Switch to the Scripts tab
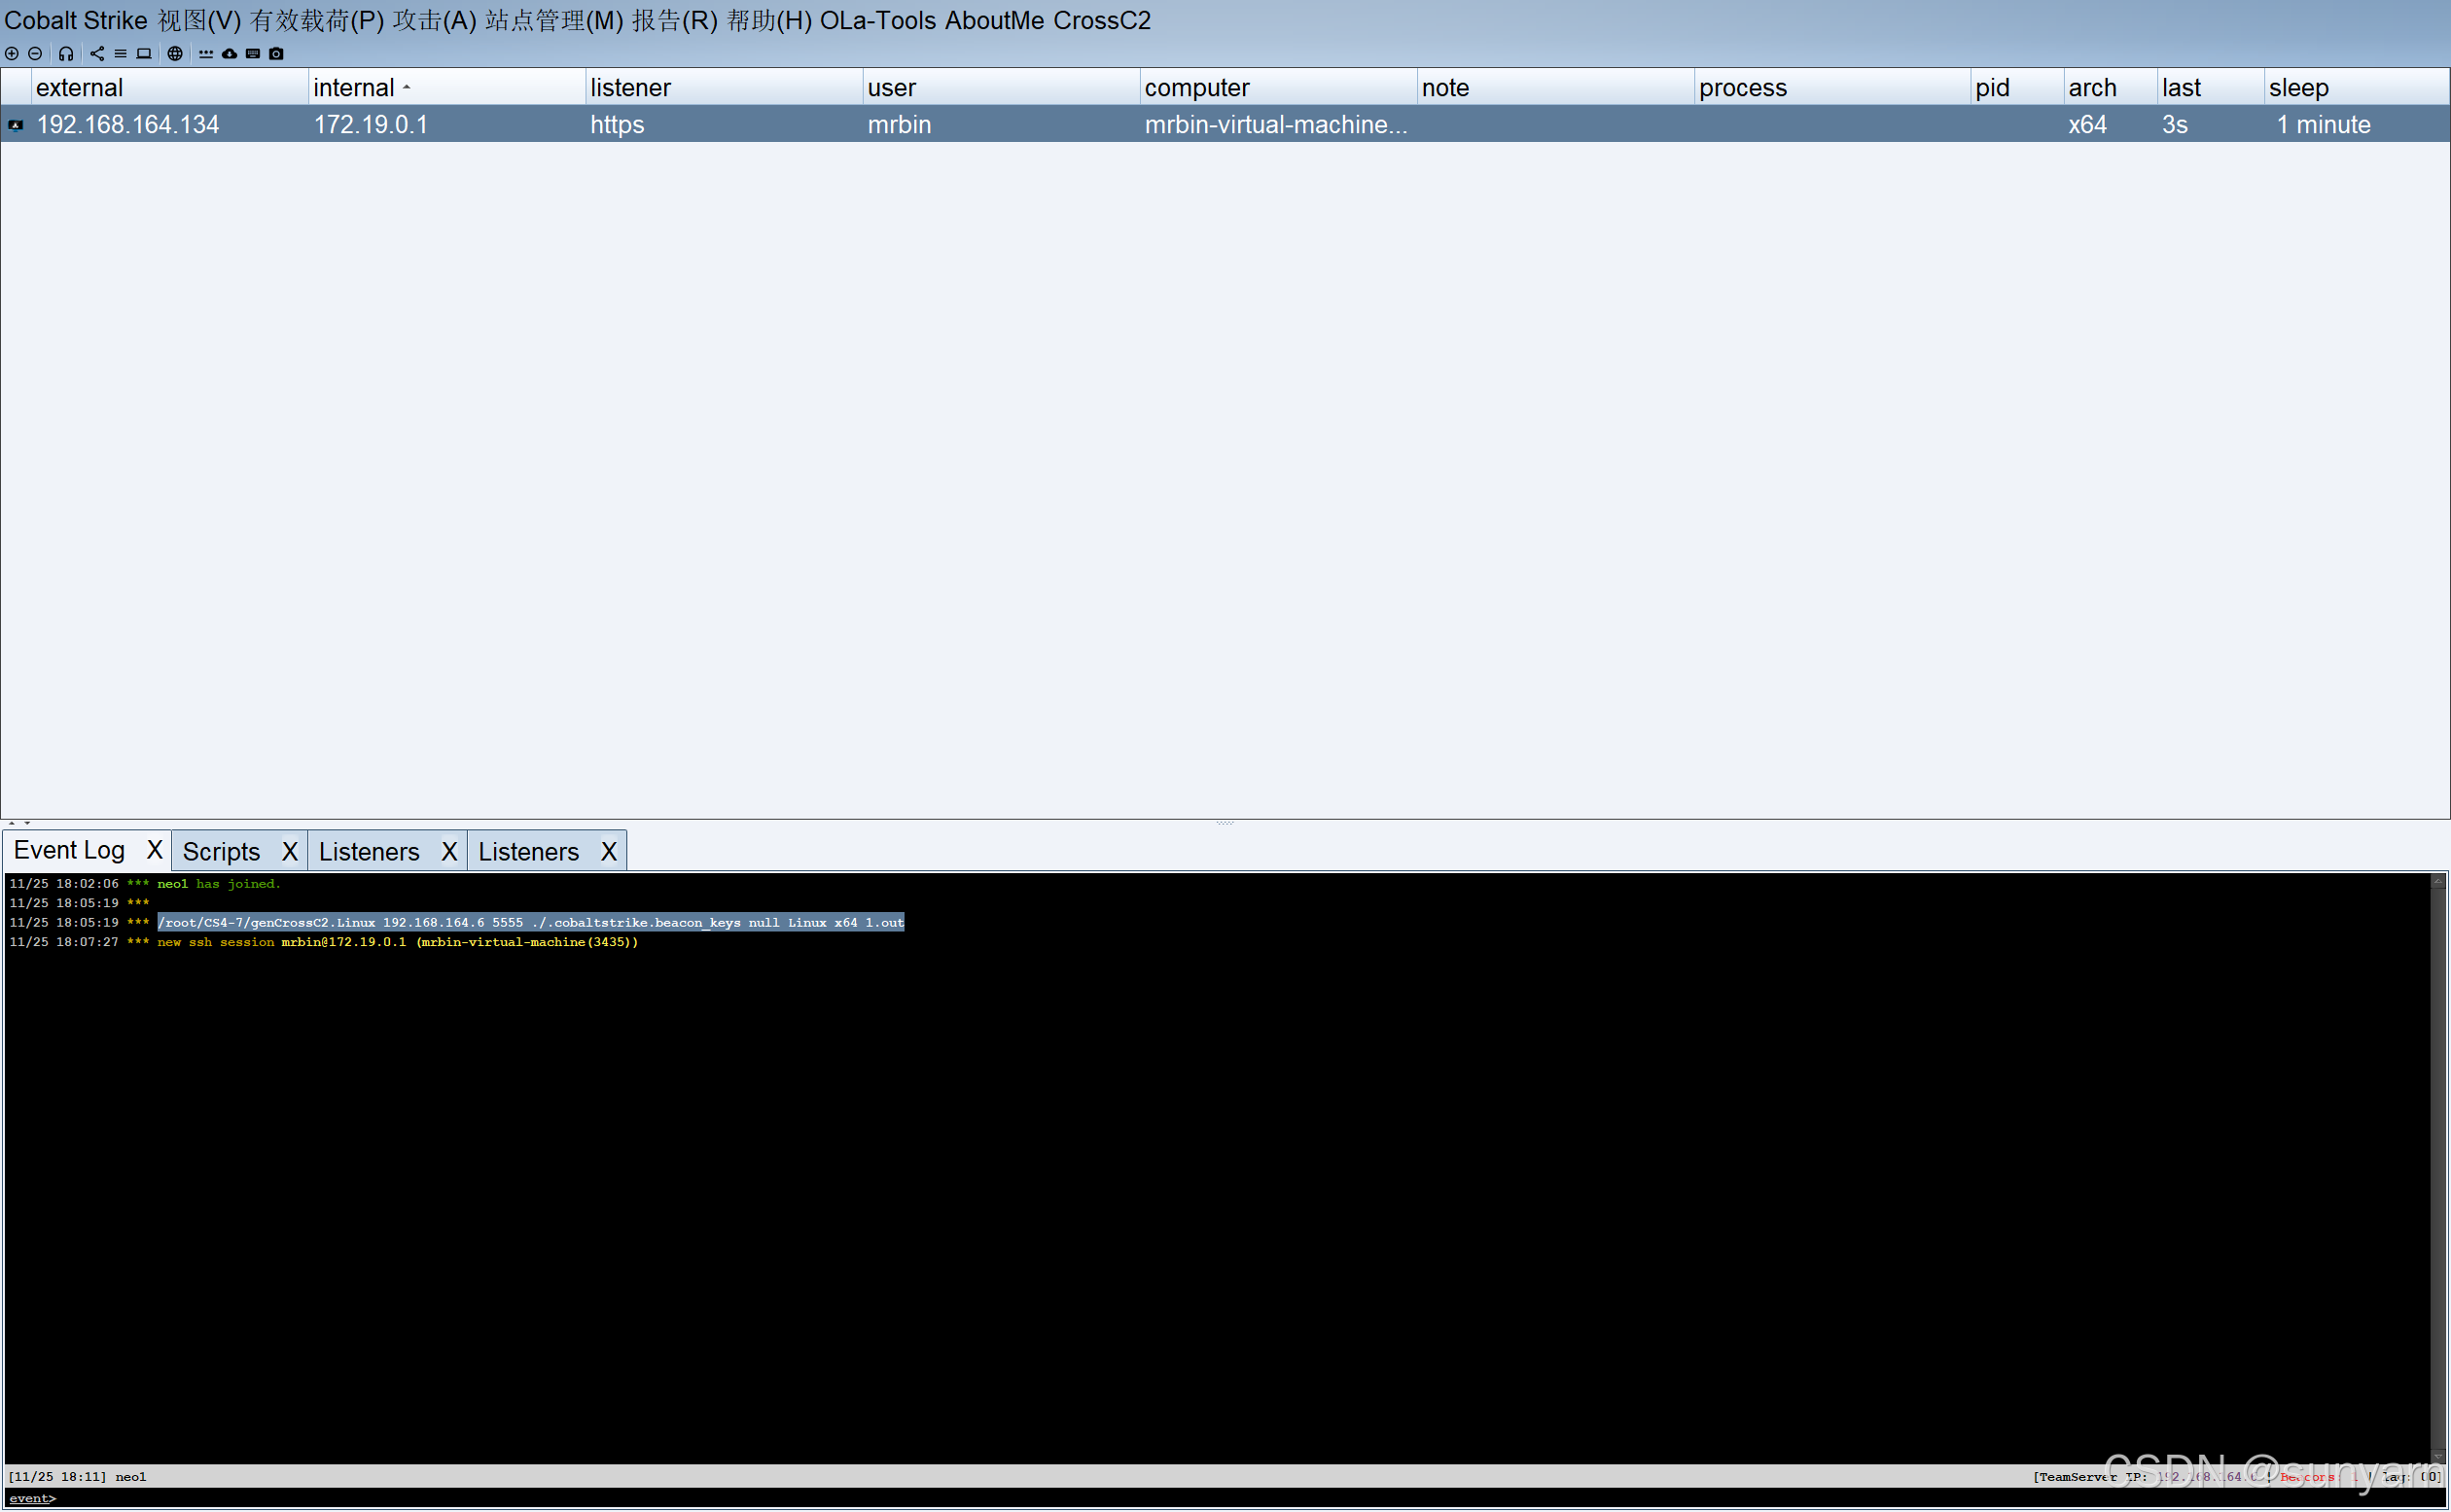The height and width of the screenshot is (1512, 2451). [x=221, y=852]
